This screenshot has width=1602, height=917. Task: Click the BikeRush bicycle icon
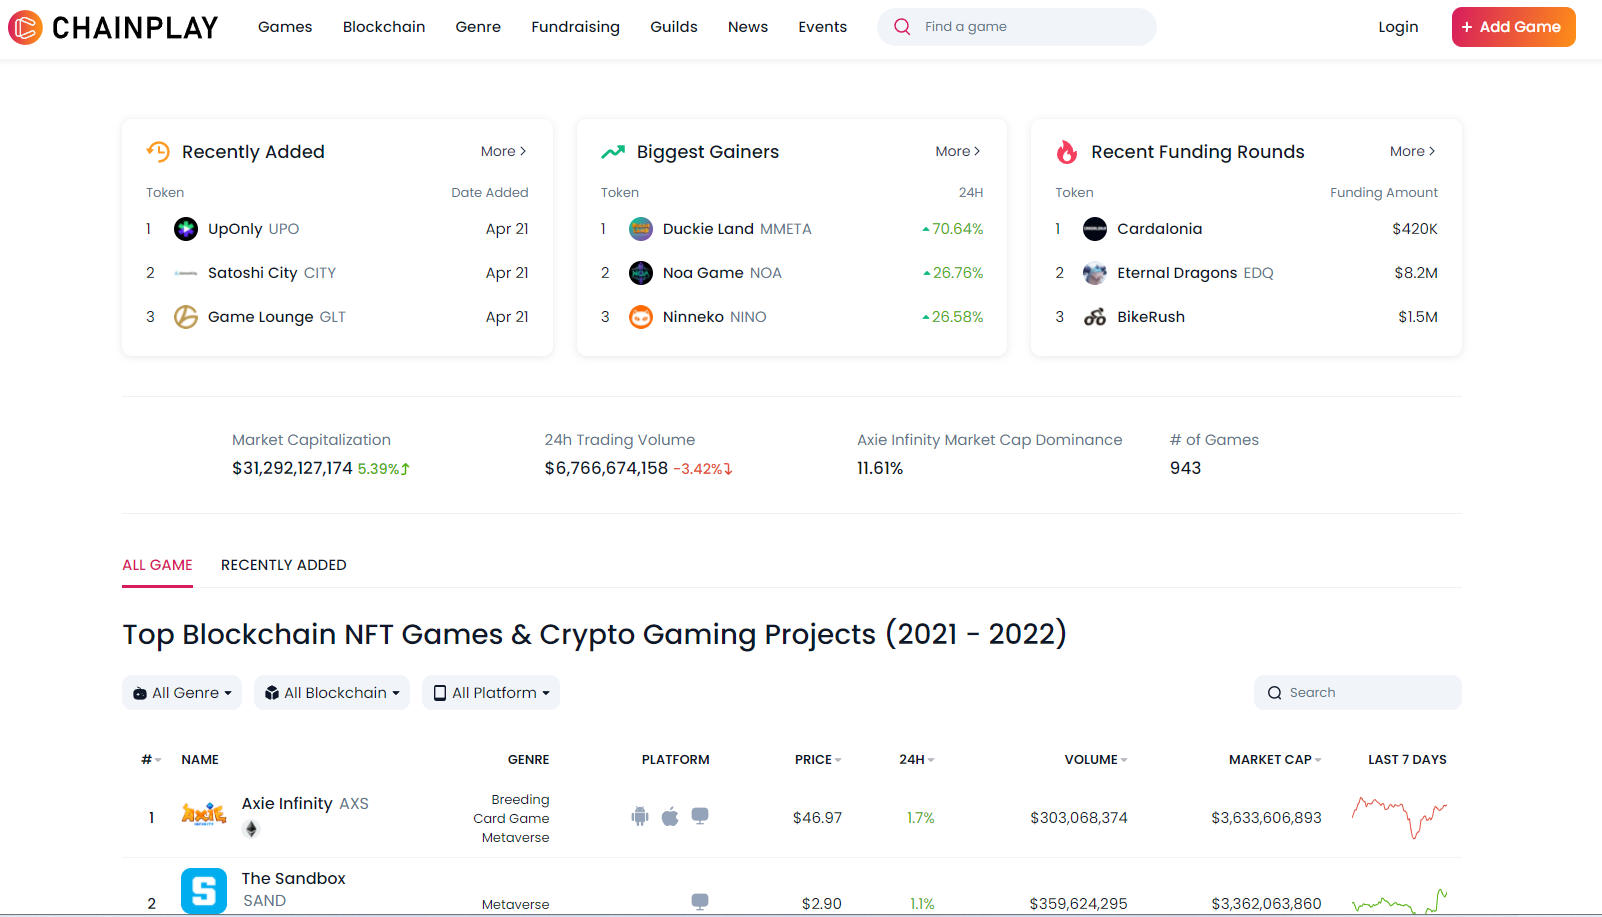tap(1095, 317)
